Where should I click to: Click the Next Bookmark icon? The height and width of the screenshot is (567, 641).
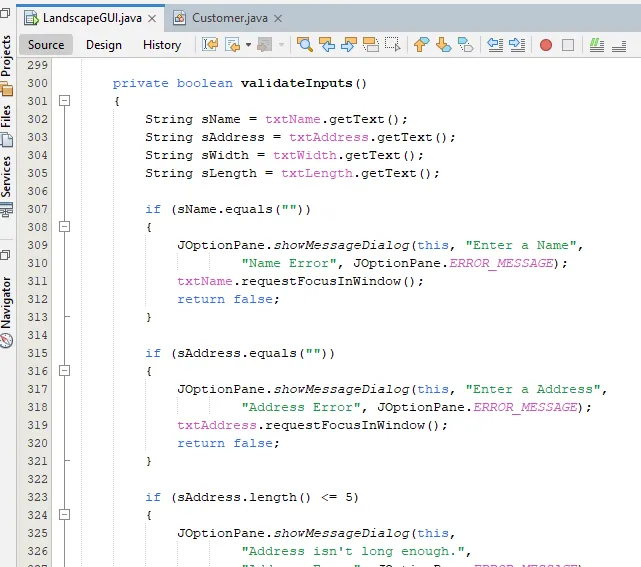coord(444,45)
